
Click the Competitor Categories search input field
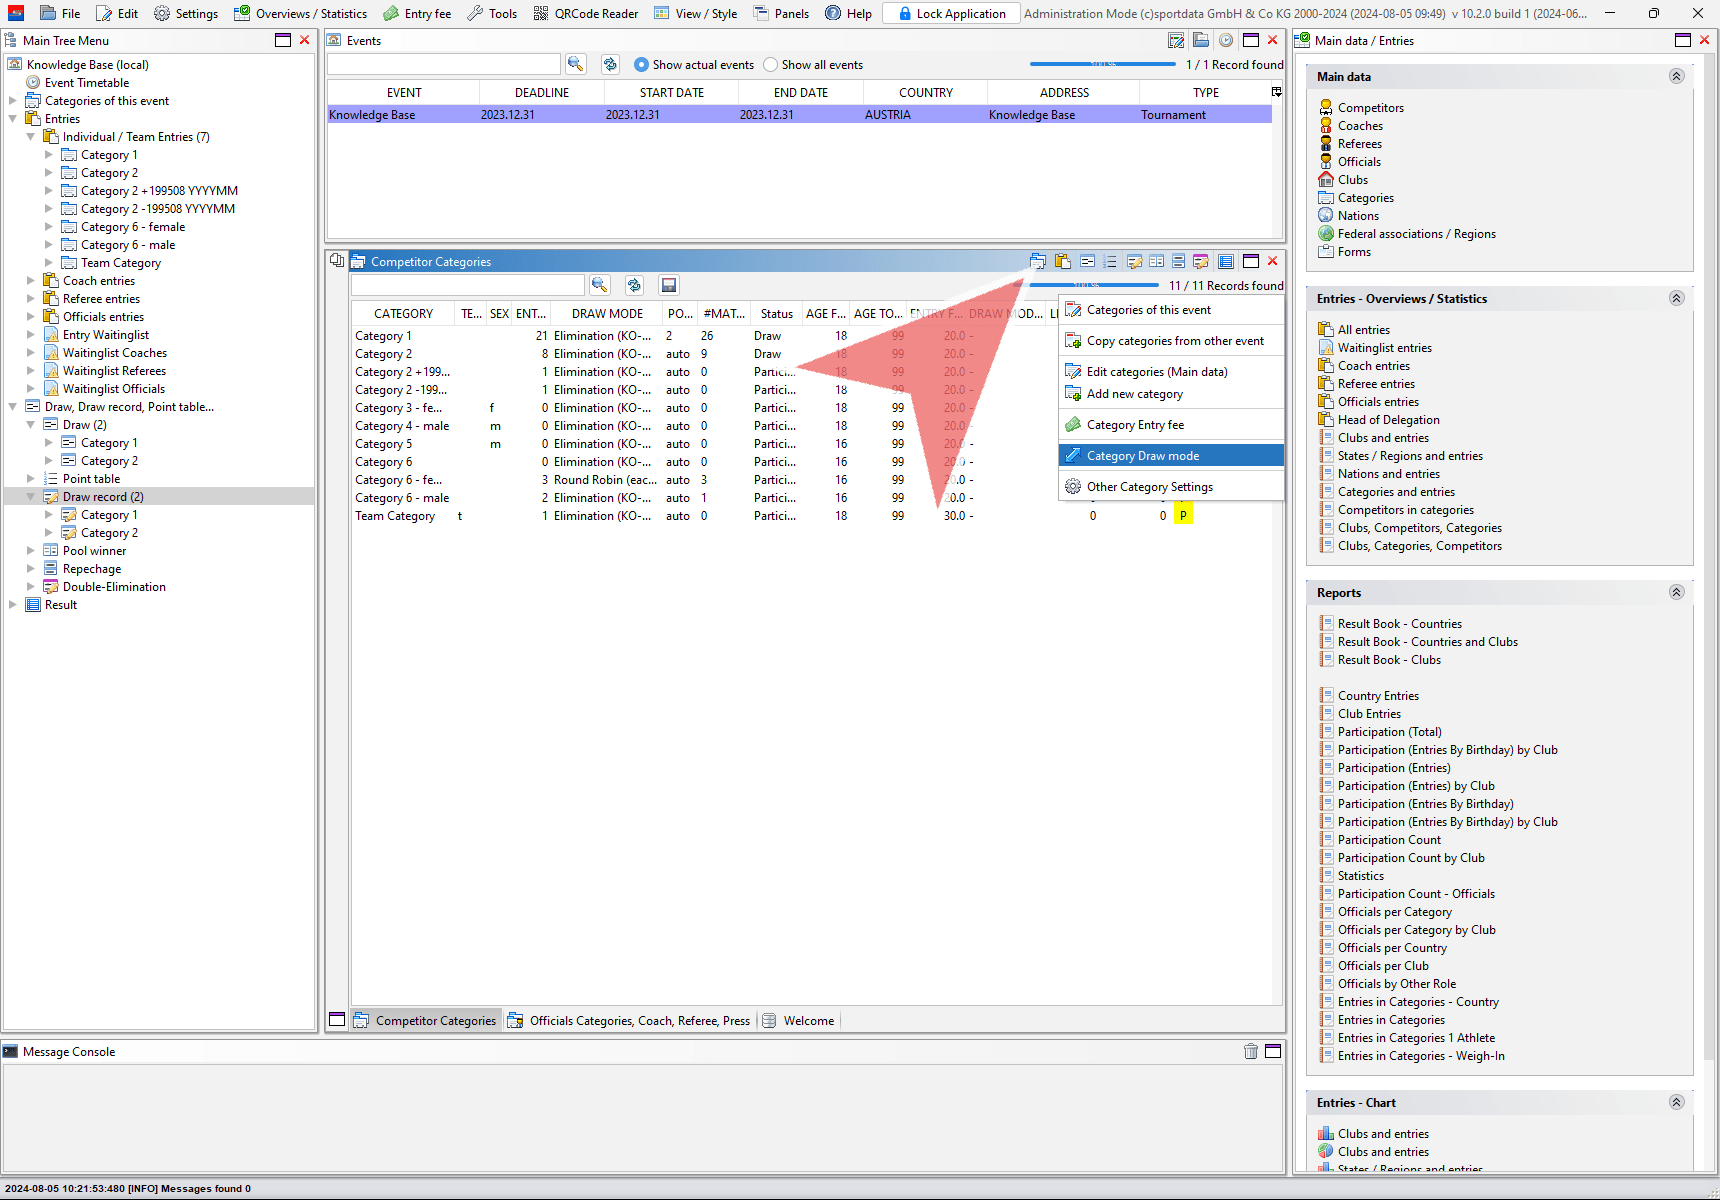(x=467, y=285)
